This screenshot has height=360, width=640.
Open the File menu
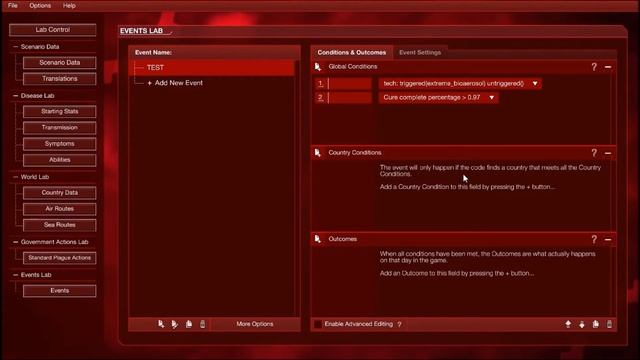13,5
